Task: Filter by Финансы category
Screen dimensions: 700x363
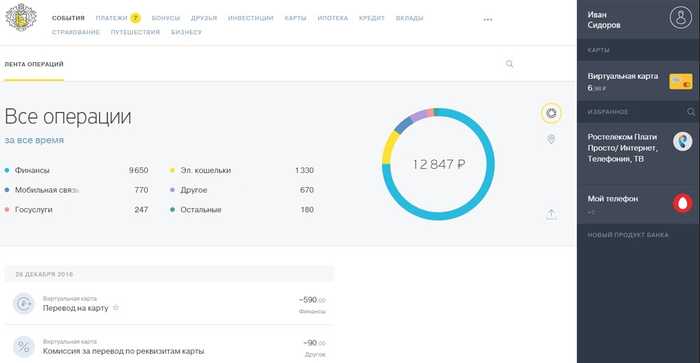Action: click(32, 170)
